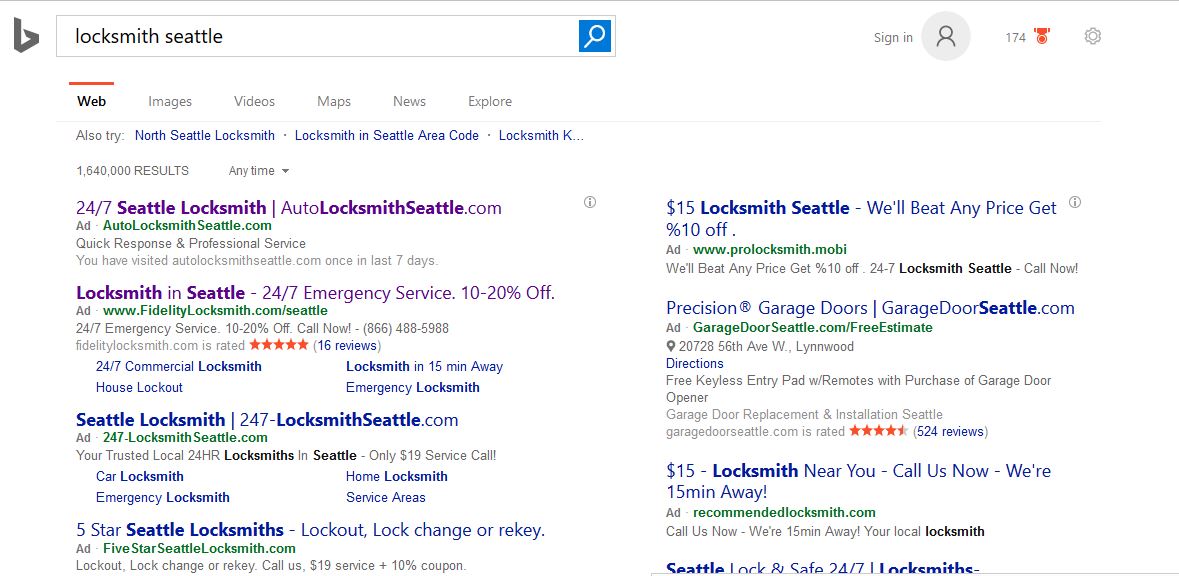This screenshot has width=1179, height=576.
Task: Open the 524 reviews link
Action: 950,432
